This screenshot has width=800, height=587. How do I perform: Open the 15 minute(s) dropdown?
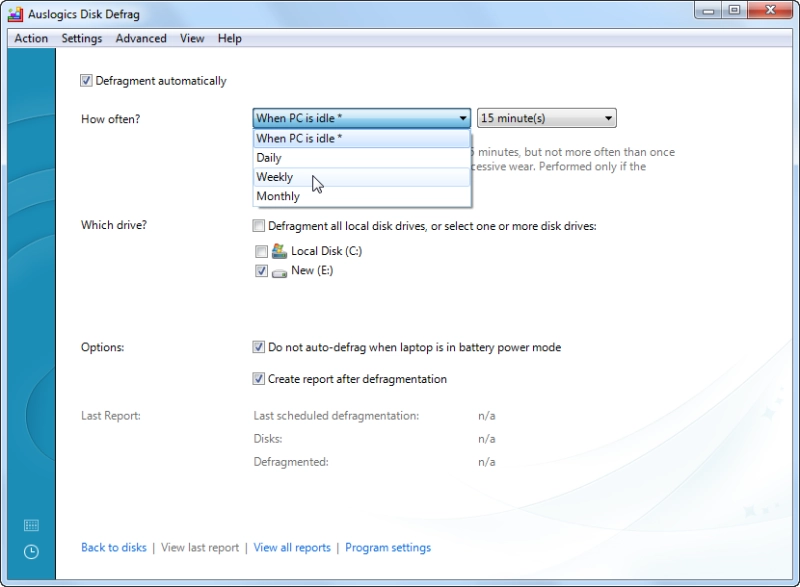click(x=546, y=118)
